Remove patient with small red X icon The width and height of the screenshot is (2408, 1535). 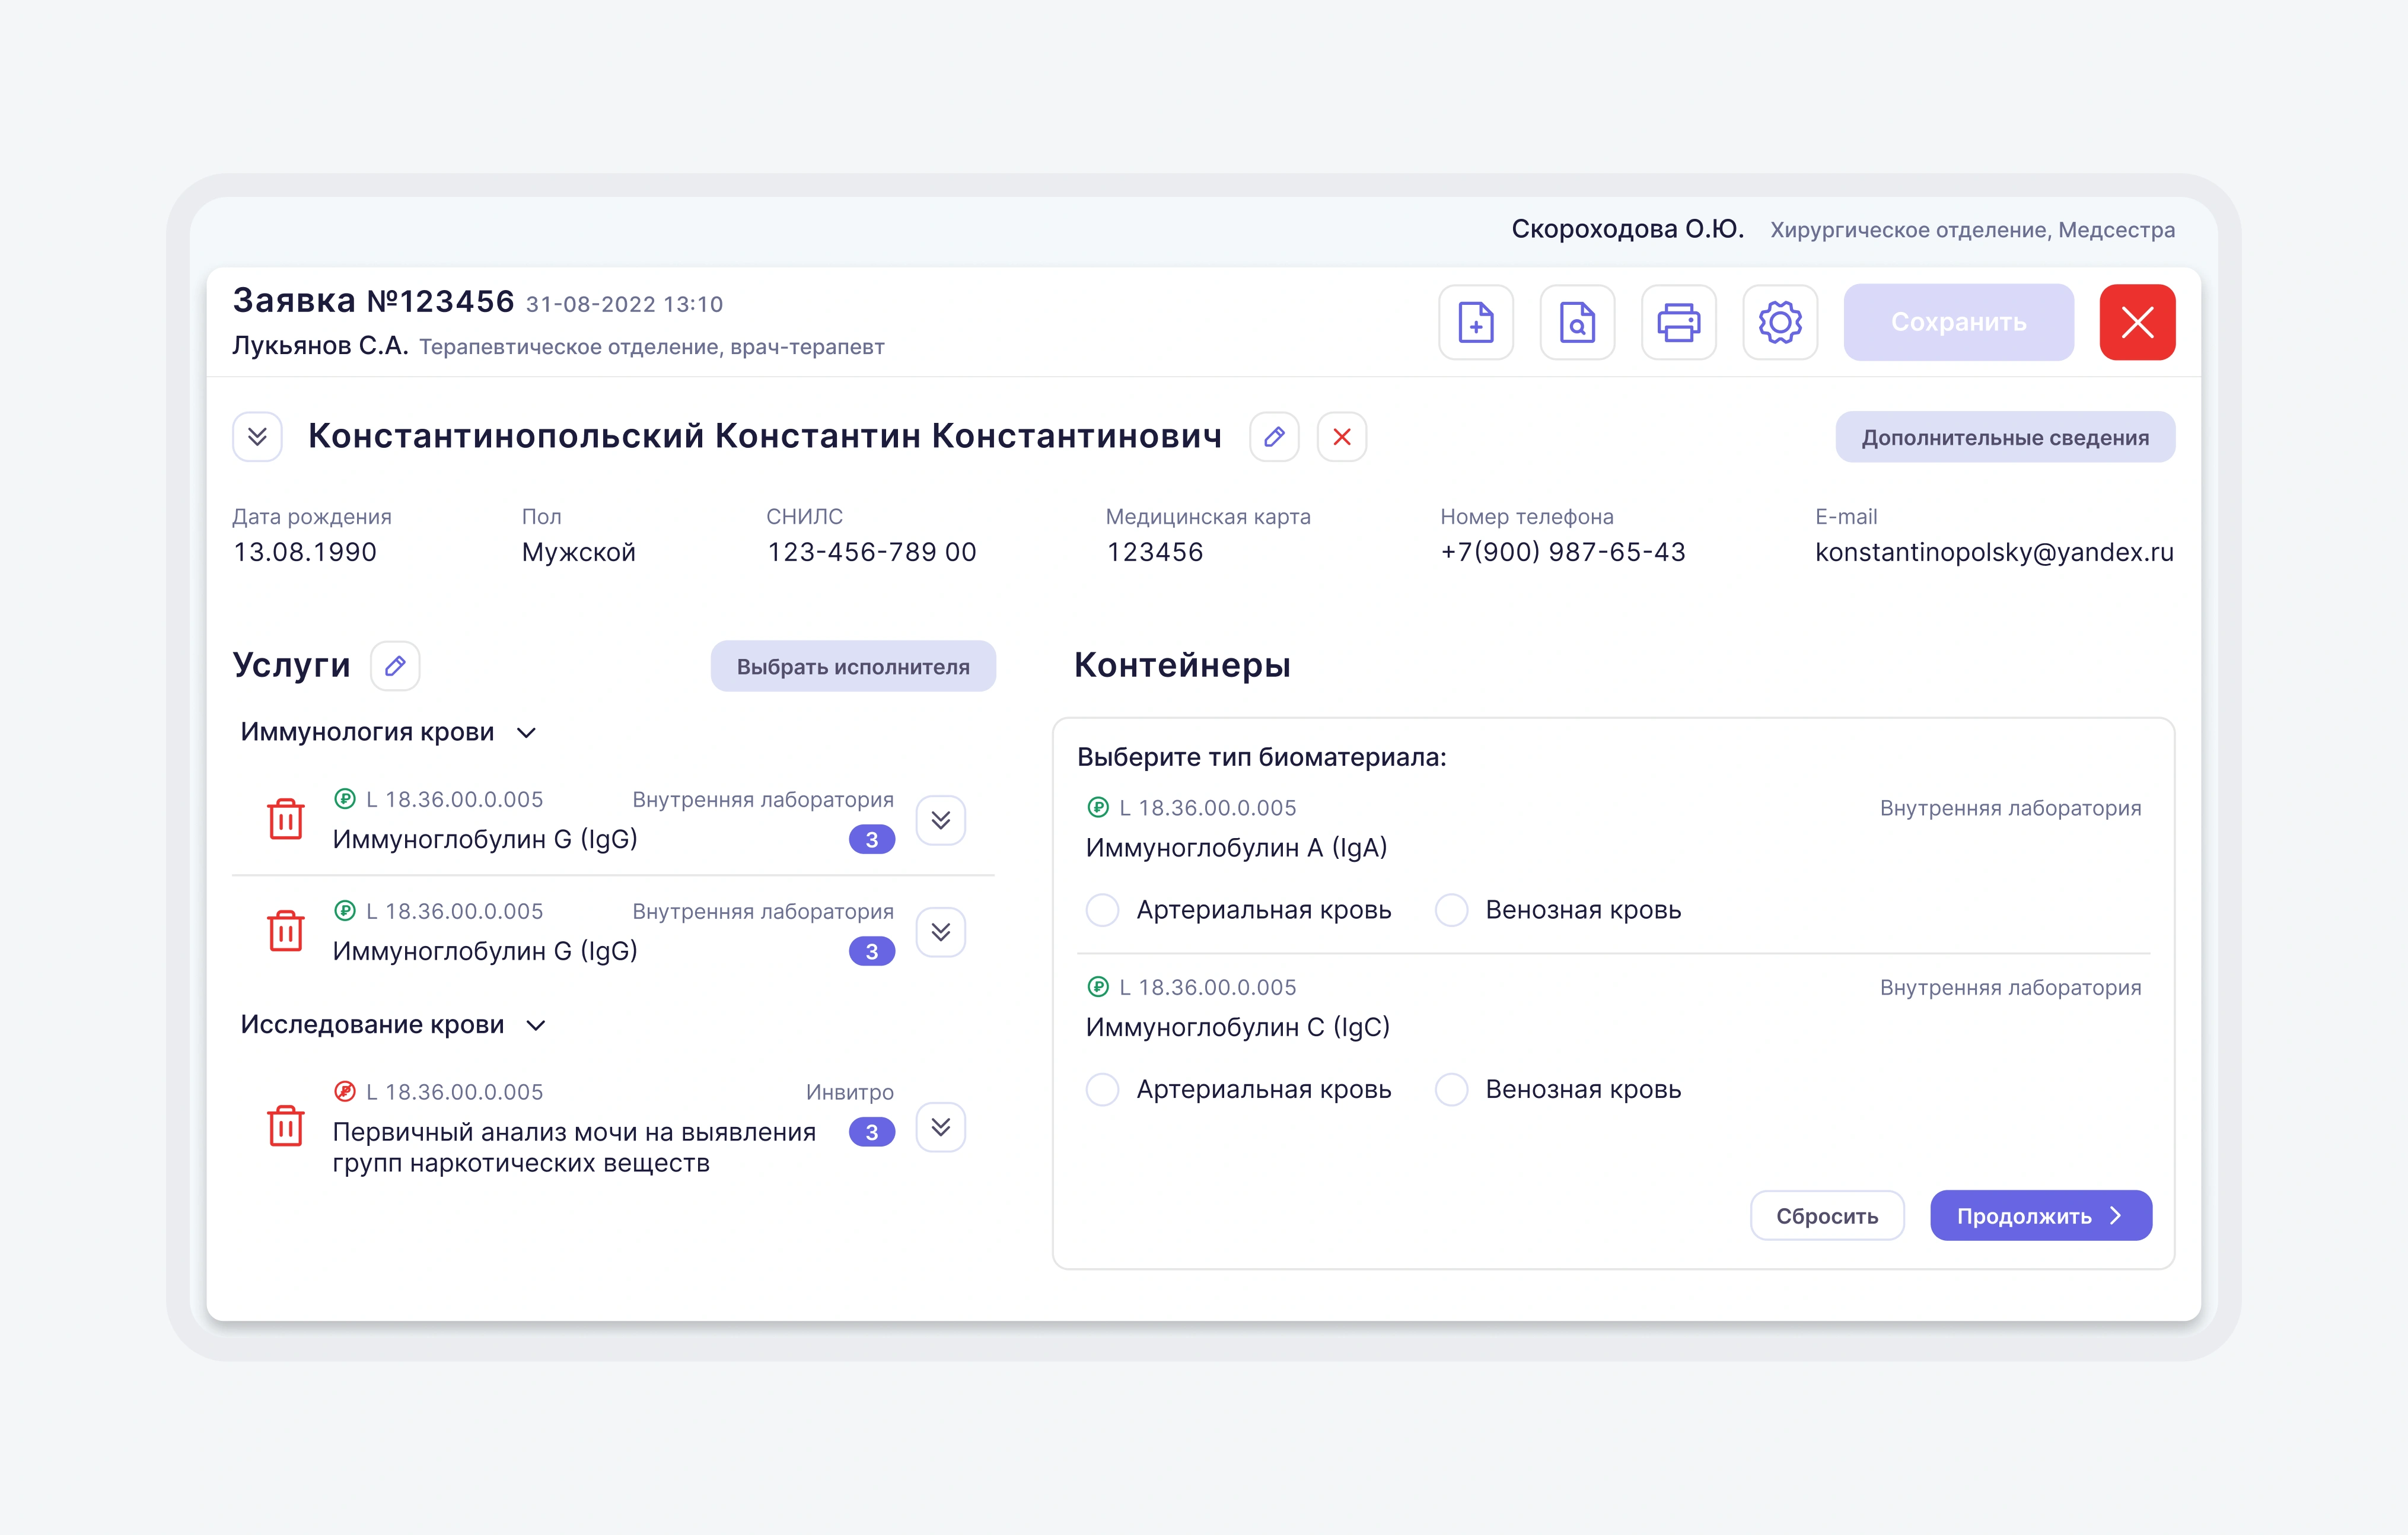(x=1342, y=437)
